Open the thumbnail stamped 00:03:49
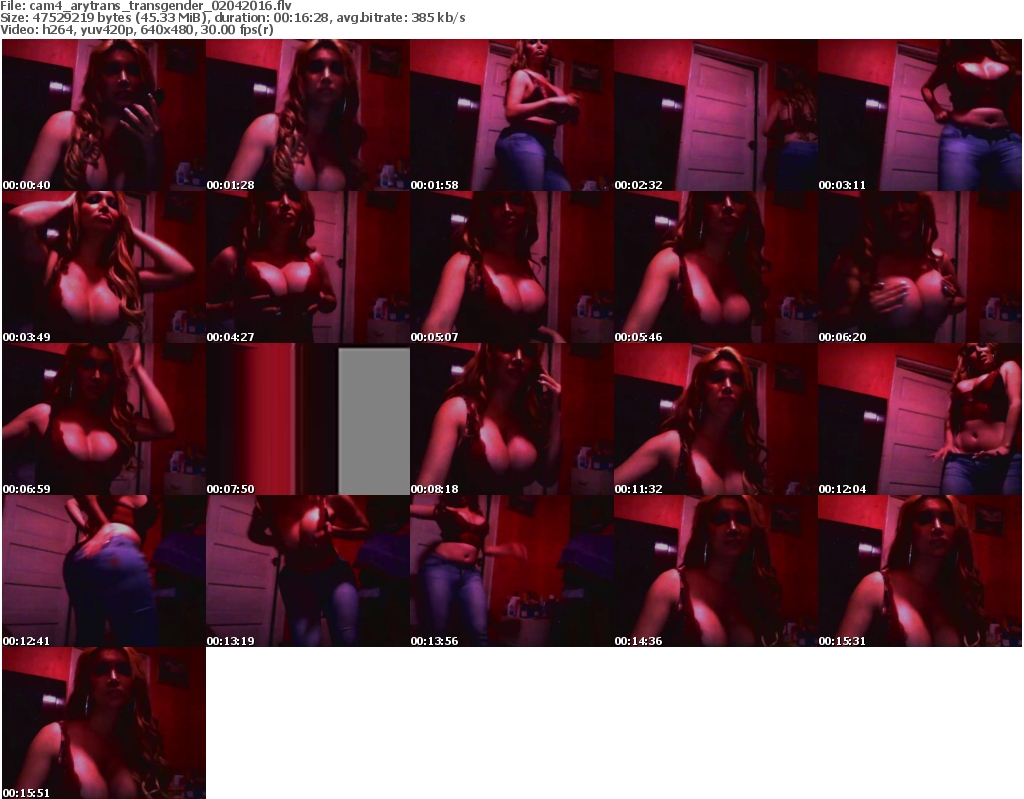The height and width of the screenshot is (799, 1024). point(104,267)
